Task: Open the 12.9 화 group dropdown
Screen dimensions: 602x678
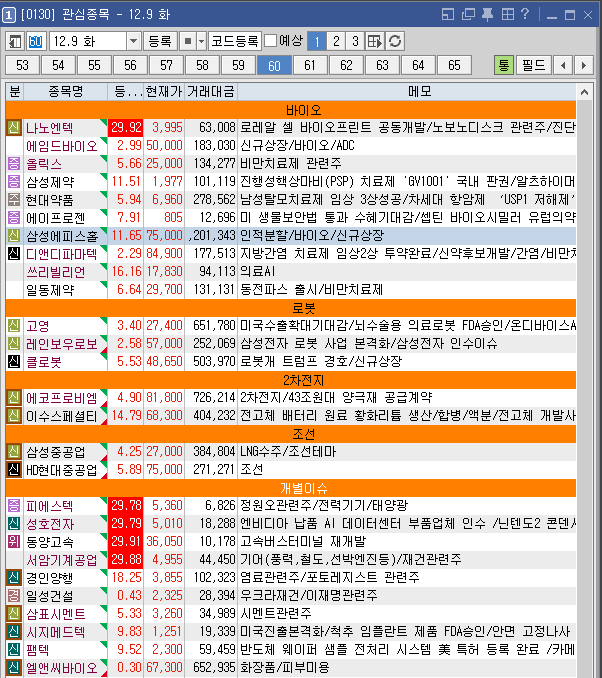Action: (x=134, y=41)
